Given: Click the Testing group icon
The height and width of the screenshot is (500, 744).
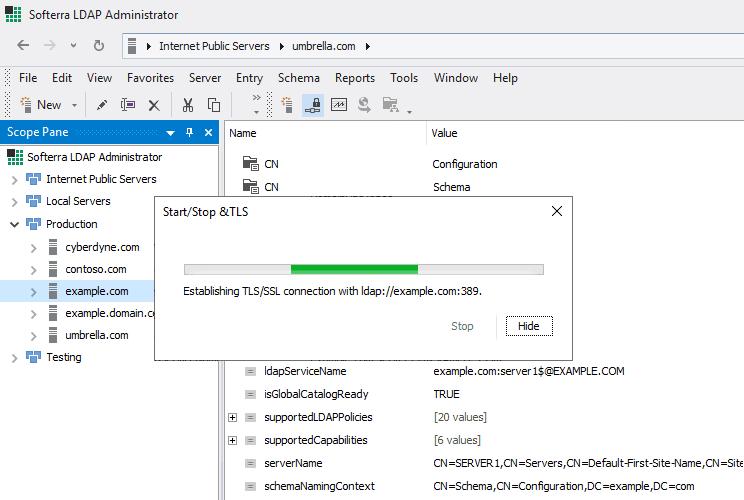Looking at the screenshot, I should 33,357.
